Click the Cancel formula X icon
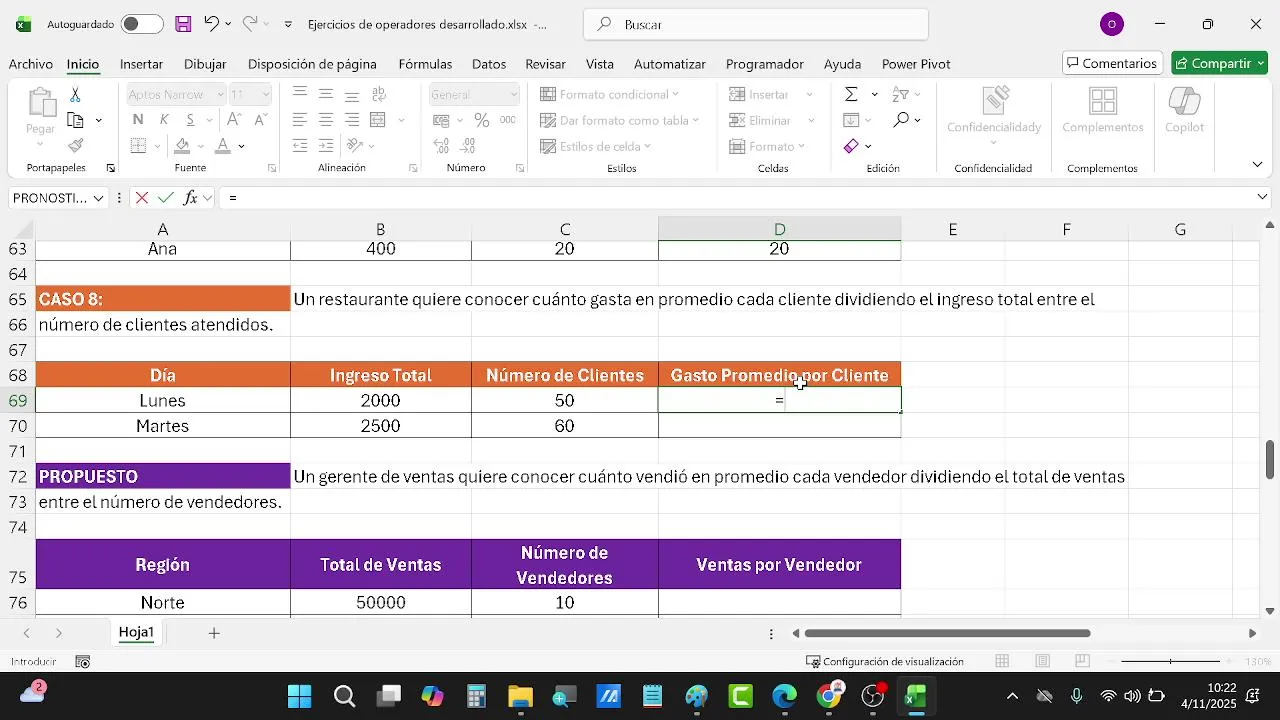The width and height of the screenshot is (1280, 720). pos(142,198)
